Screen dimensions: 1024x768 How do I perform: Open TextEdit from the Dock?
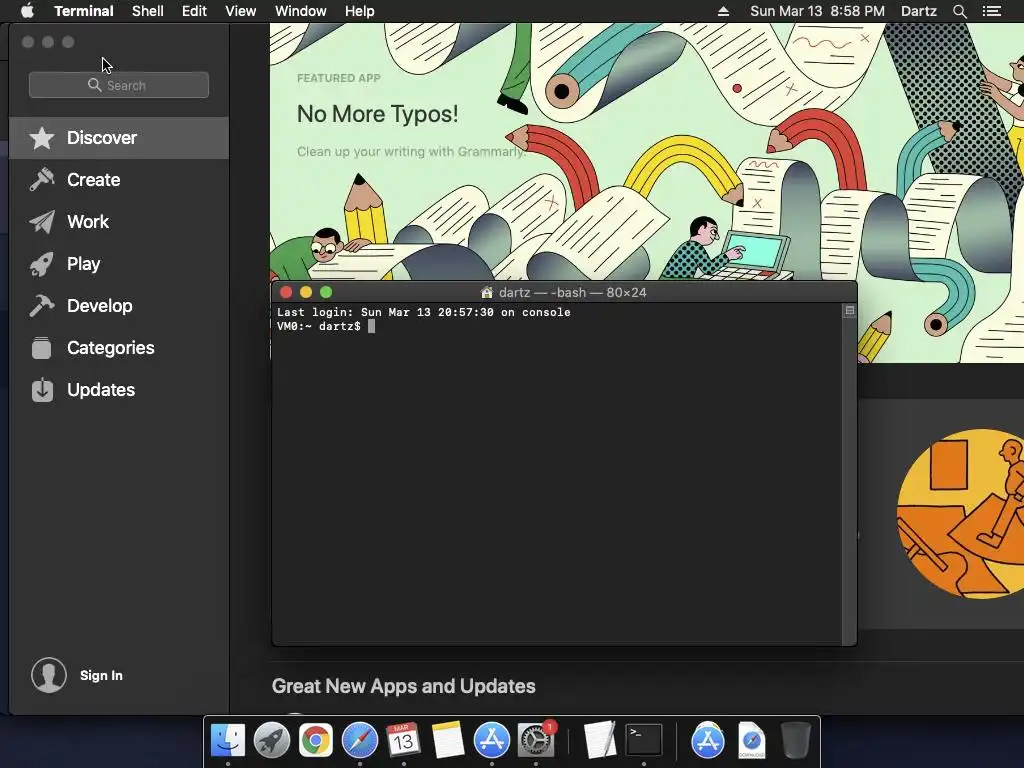click(600, 740)
